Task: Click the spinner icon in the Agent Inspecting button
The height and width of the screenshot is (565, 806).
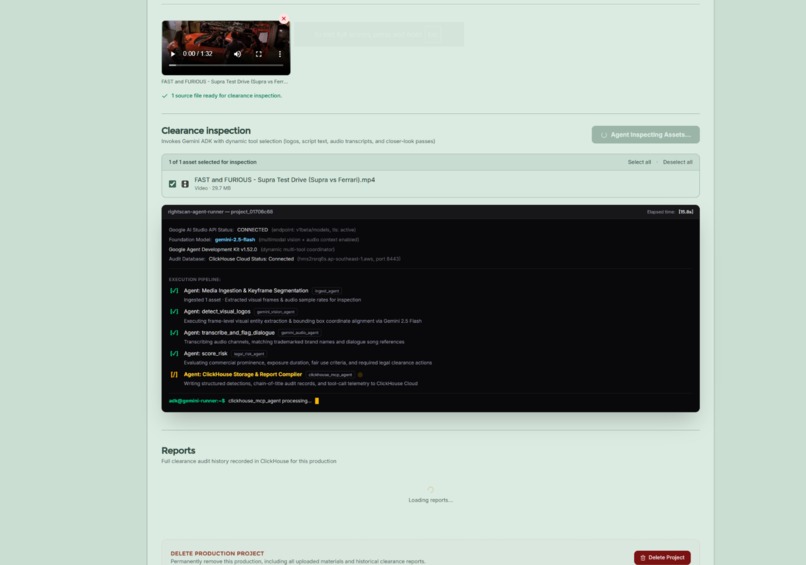Action: pos(604,135)
